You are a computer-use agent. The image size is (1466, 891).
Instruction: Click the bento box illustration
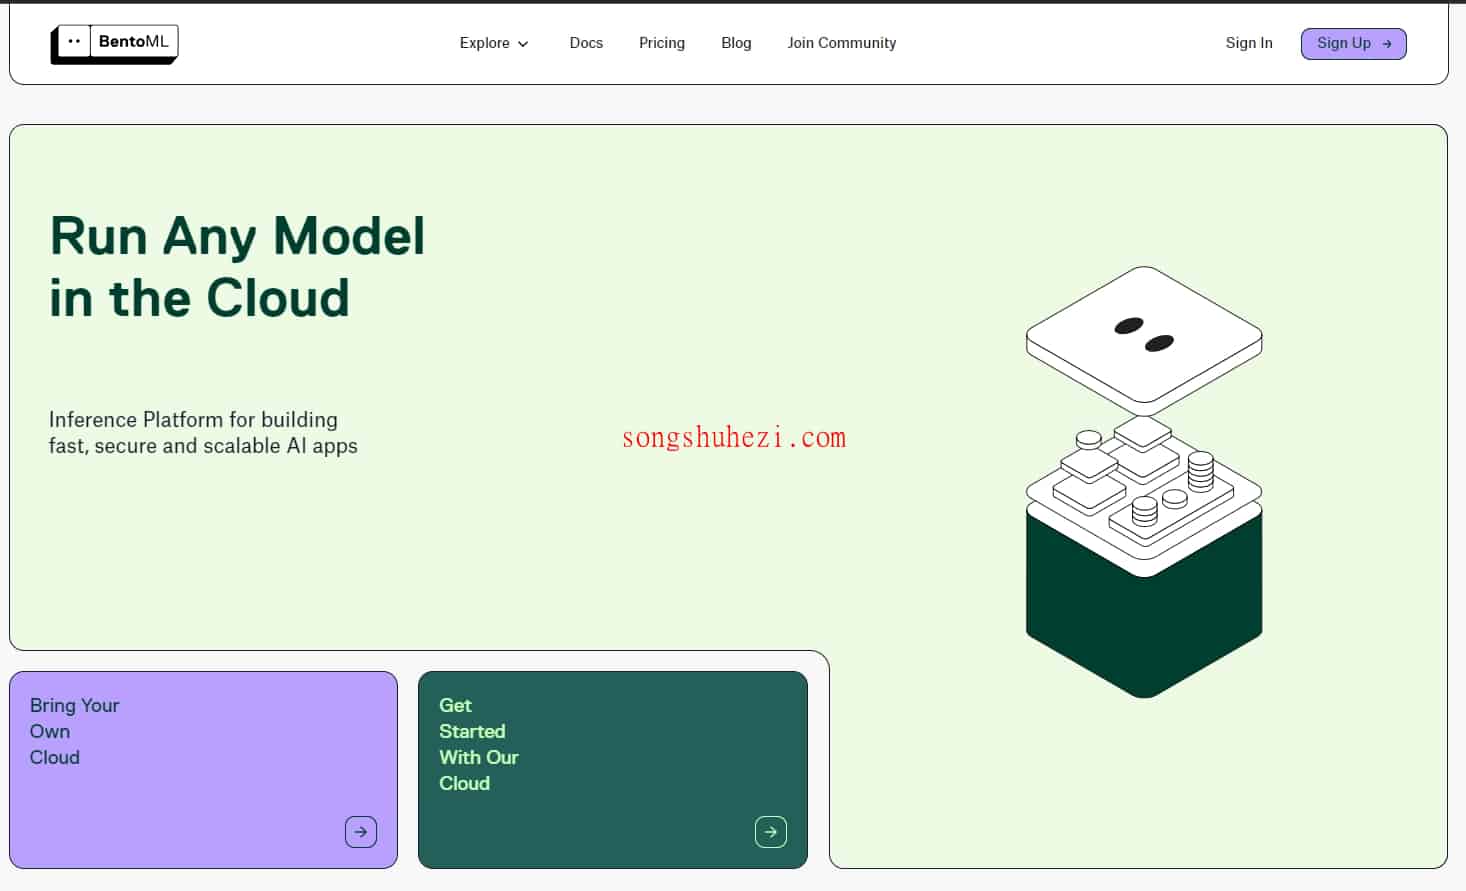coord(1144,482)
